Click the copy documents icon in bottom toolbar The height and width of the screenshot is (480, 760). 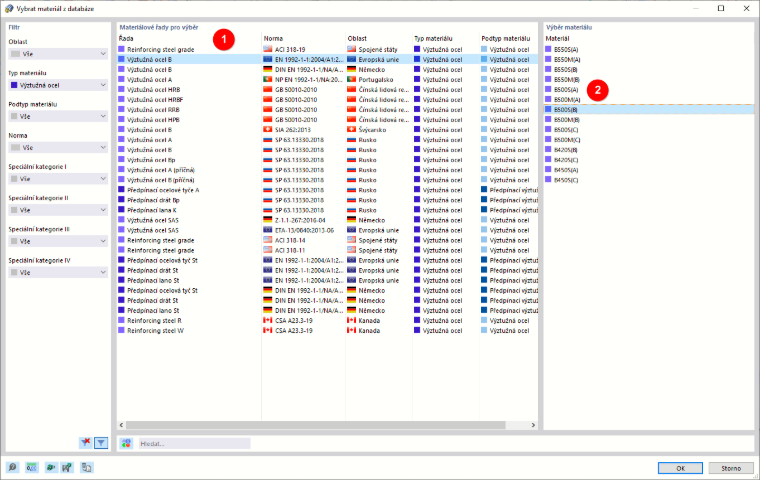point(86,467)
